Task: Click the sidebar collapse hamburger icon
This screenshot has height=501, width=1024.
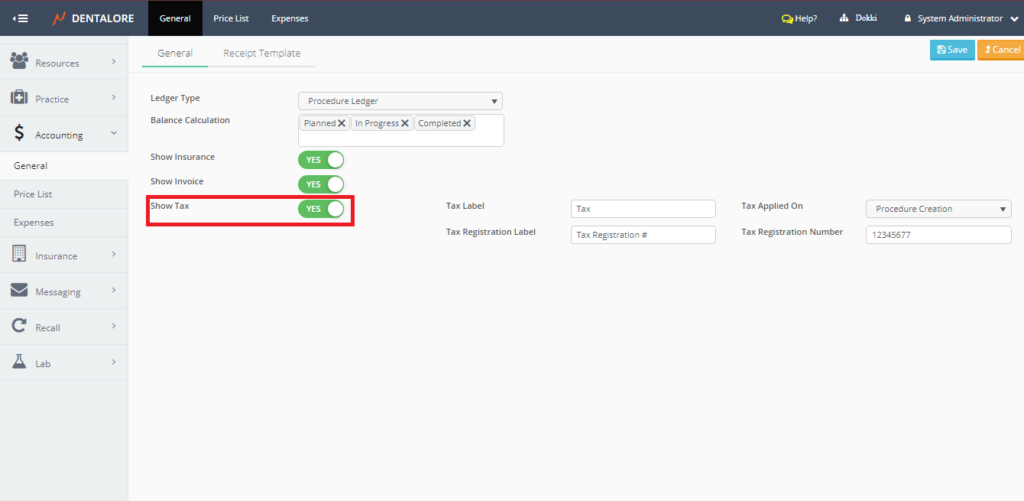Action: [x=20, y=18]
